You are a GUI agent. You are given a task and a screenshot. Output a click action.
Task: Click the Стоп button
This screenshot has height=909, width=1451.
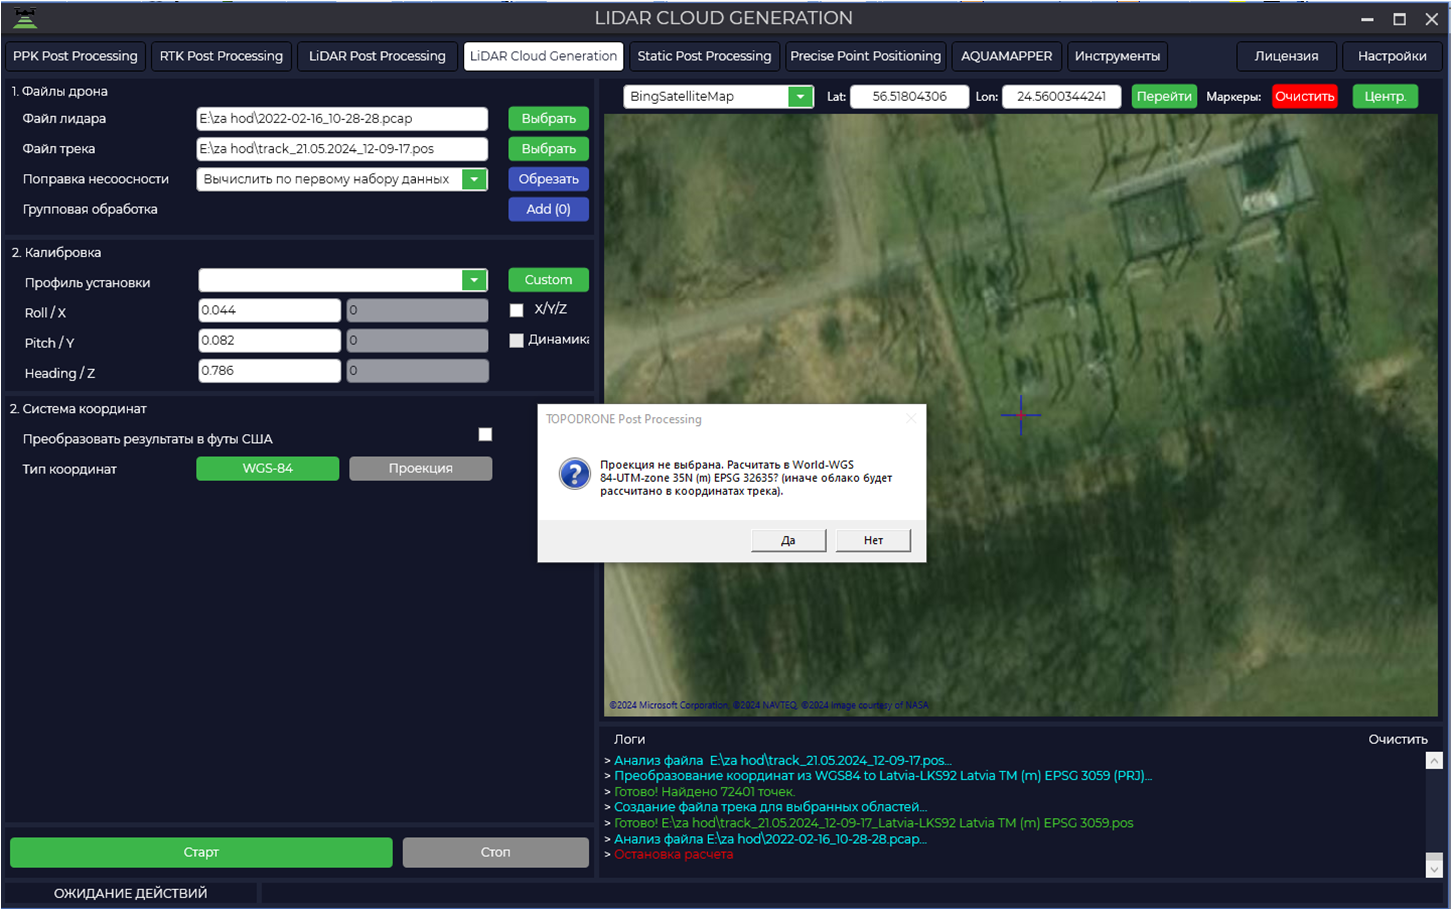point(495,852)
